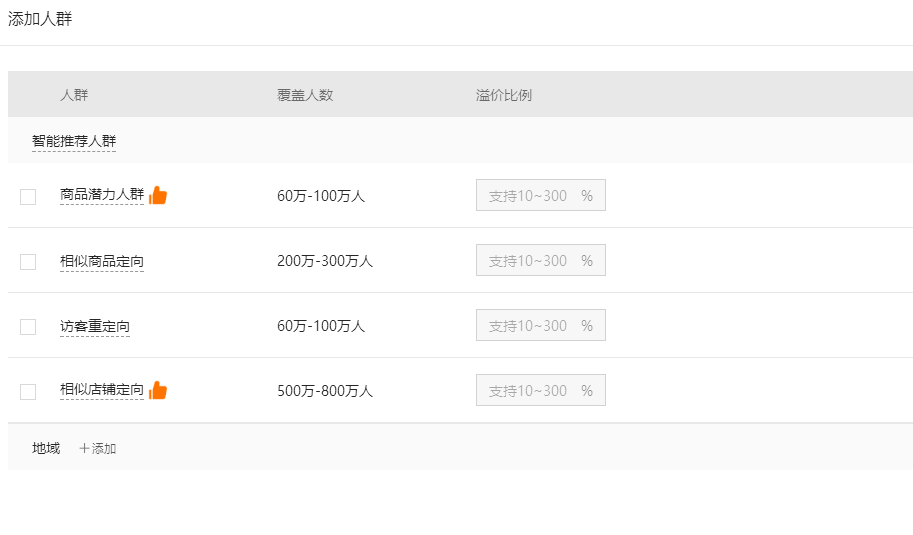Screen dimensions: 913x535
Task: Check the 相似商品定向 checkbox
Action: pyautogui.click(x=28, y=262)
